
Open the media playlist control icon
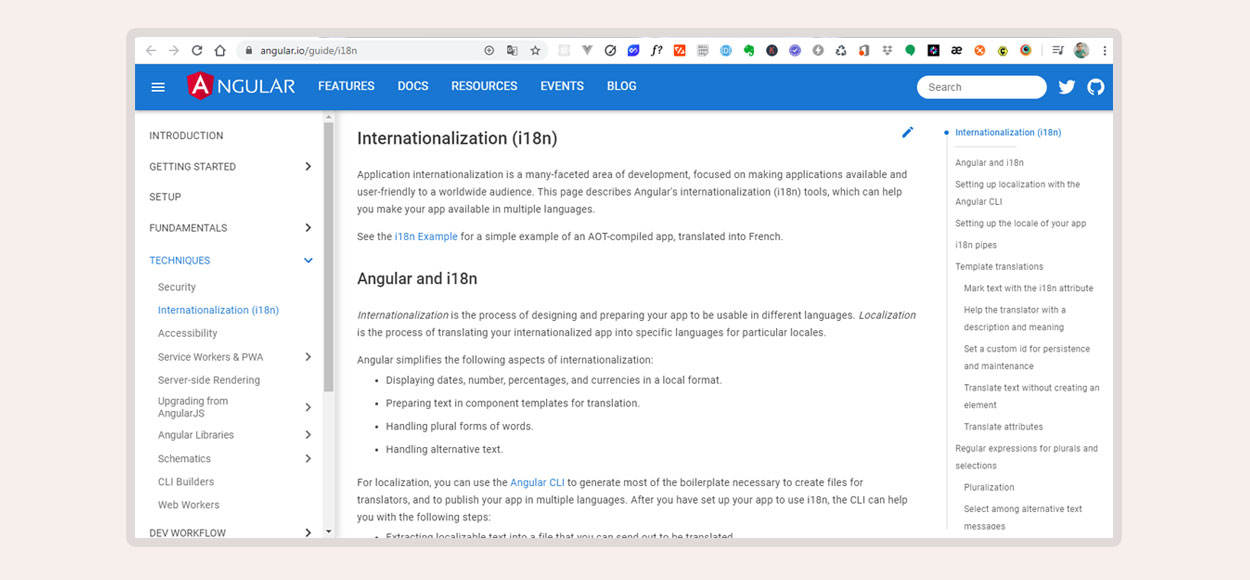click(x=1057, y=50)
